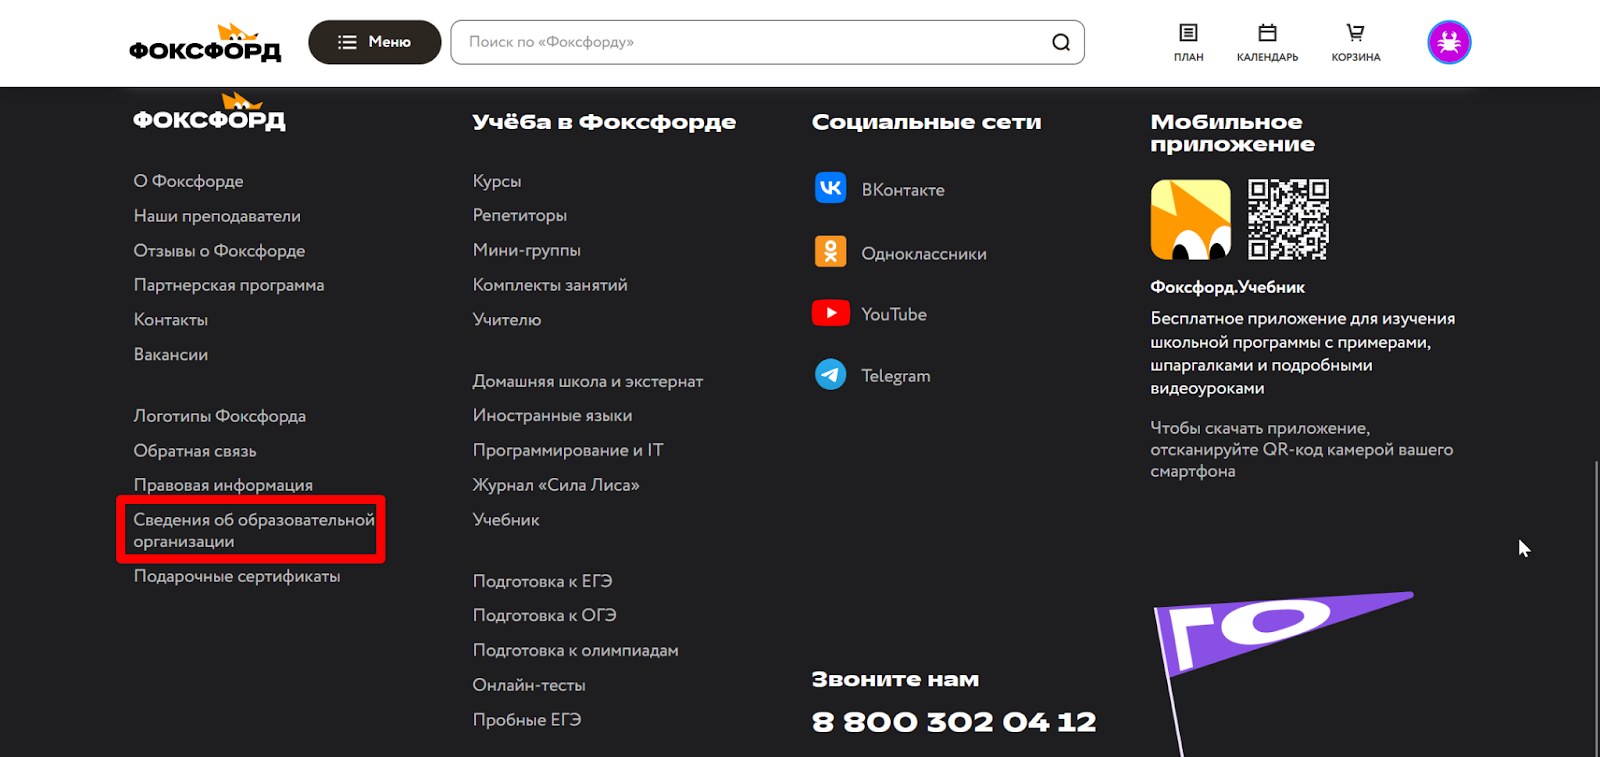The height and width of the screenshot is (757, 1600).
Task: Click the QR code for app download
Action: pos(1288,220)
